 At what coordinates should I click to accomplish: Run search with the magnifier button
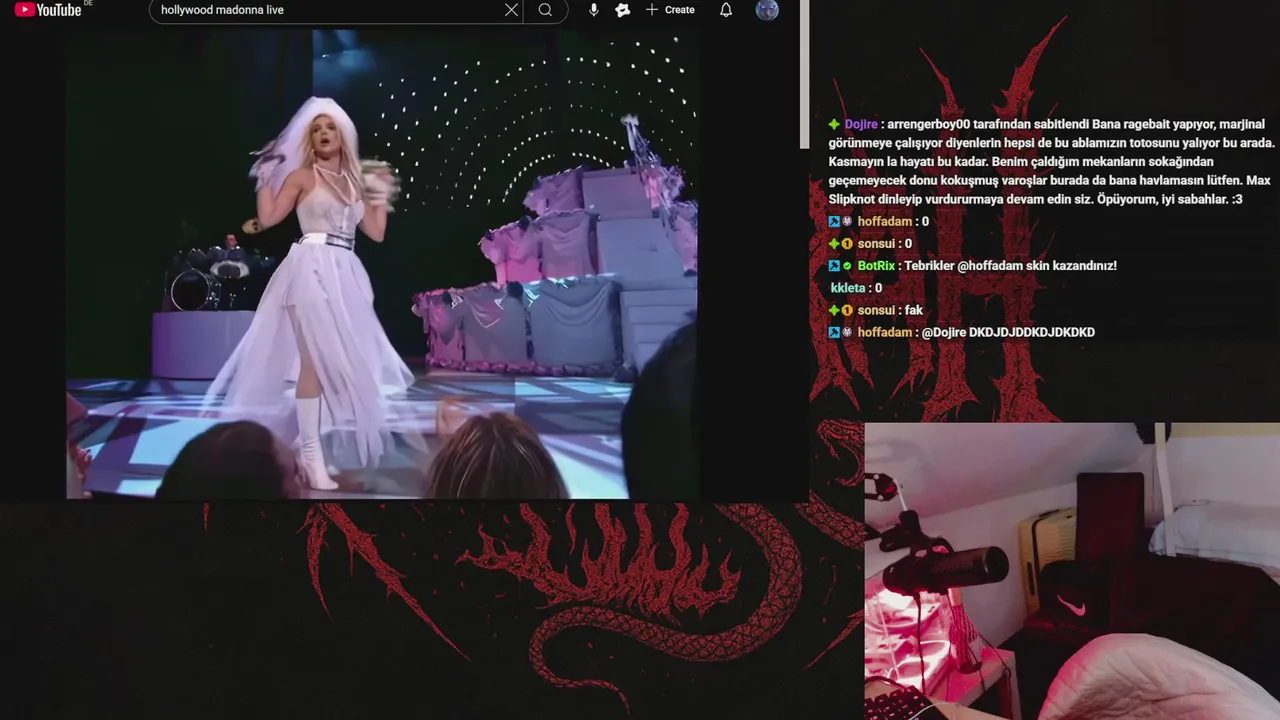point(545,10)
